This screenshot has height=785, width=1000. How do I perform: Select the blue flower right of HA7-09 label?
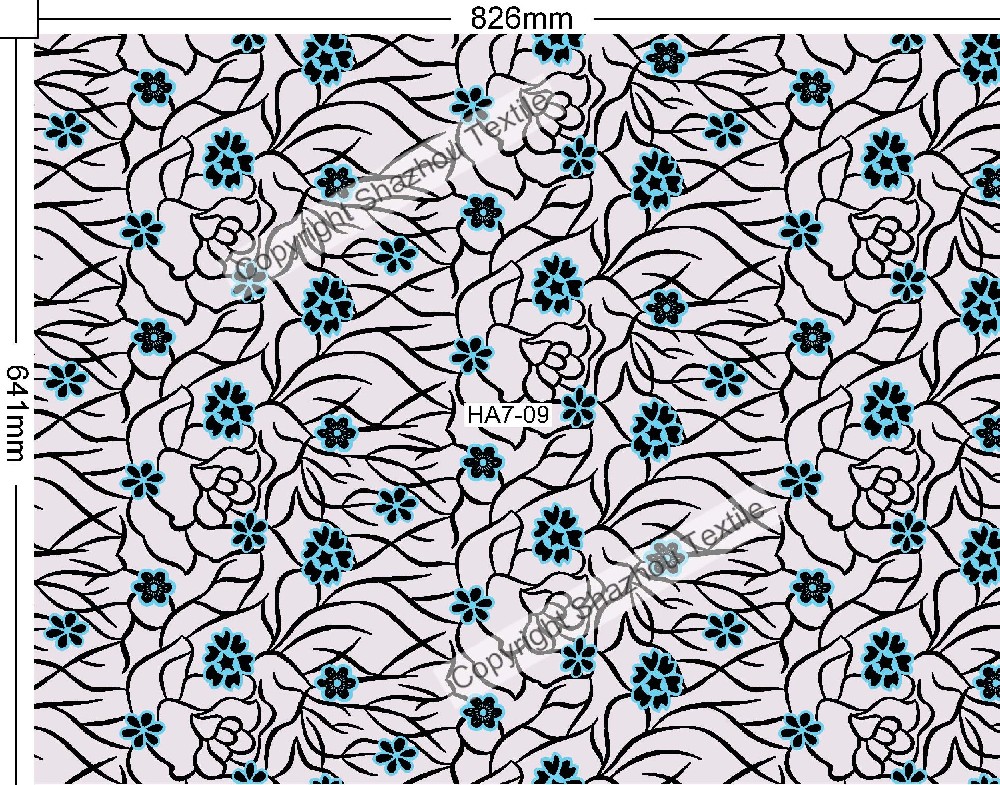(x=578, y=408)
